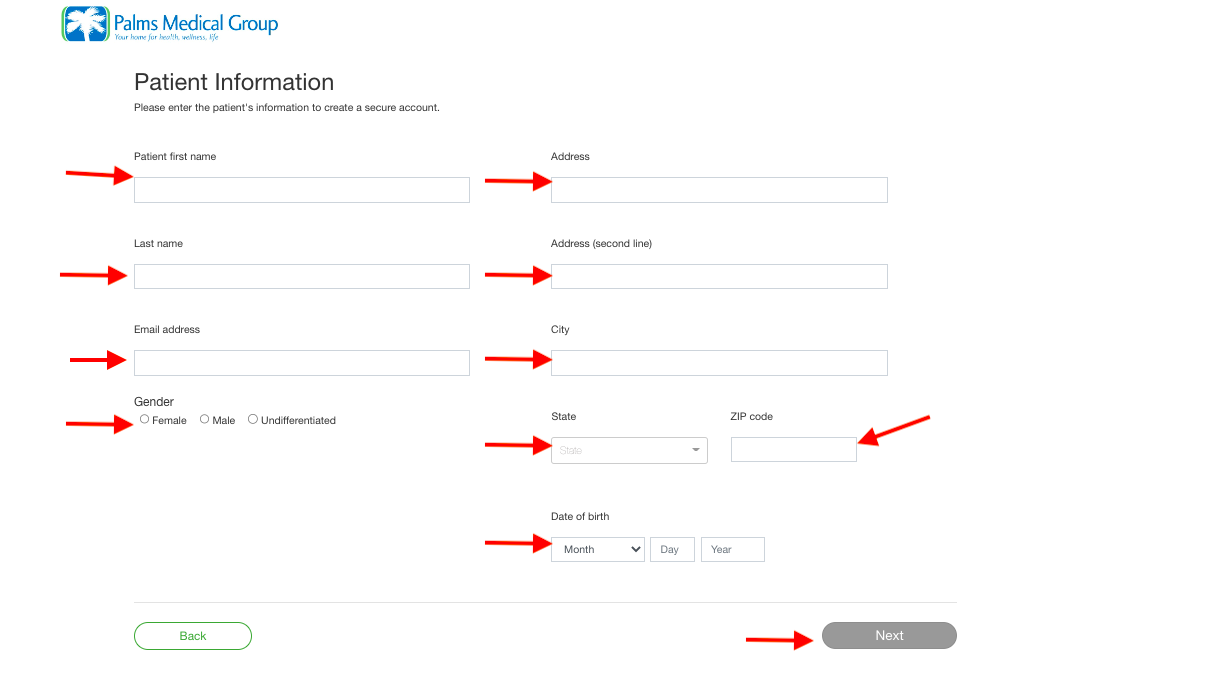Click the Address second line field
The image size is (1214, 678).
click(x=719, y=276)
